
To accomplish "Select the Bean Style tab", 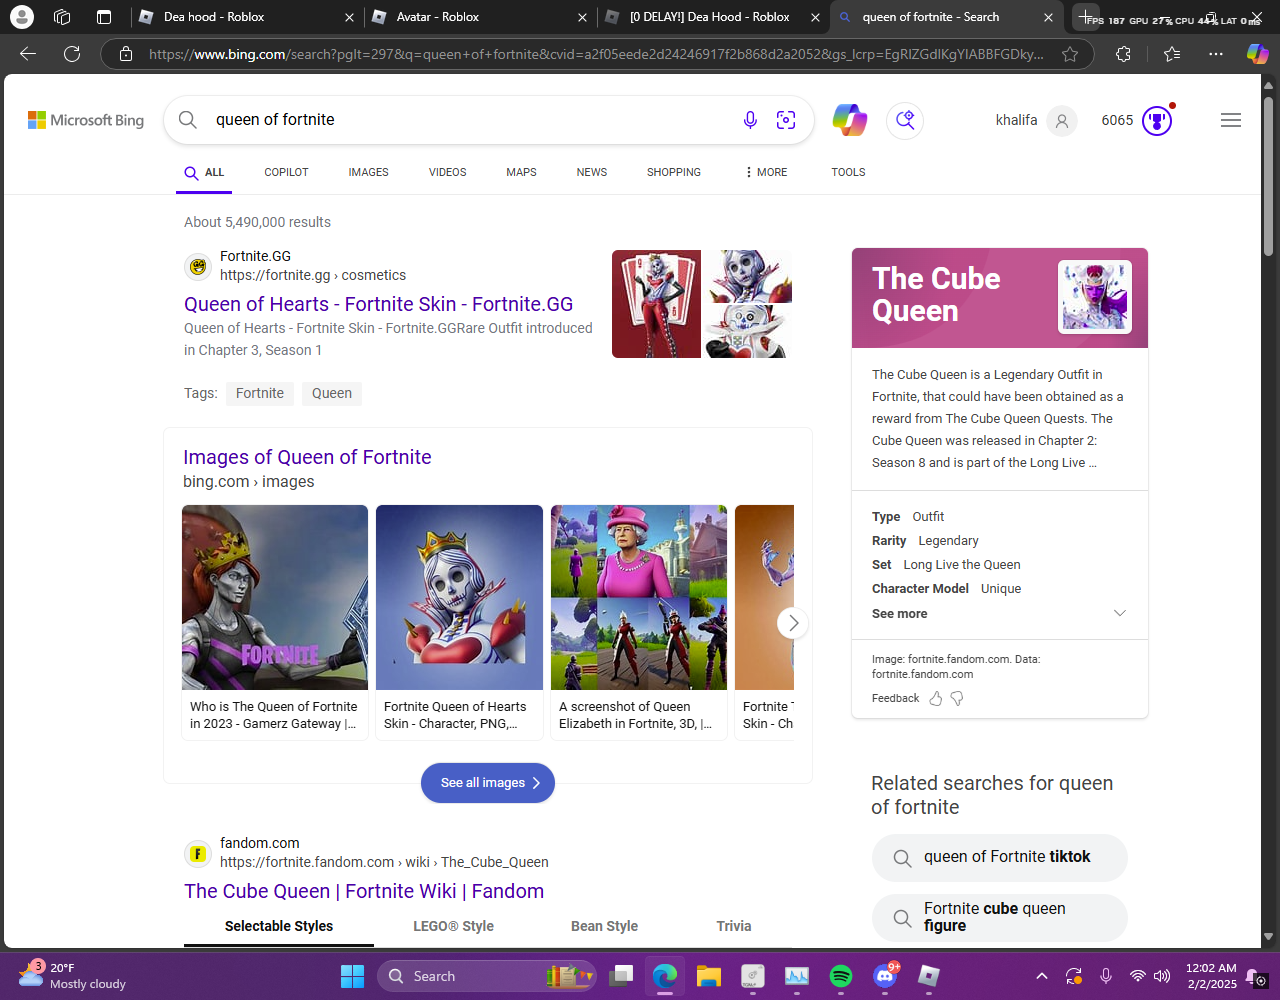I will (x=604, y=926).
